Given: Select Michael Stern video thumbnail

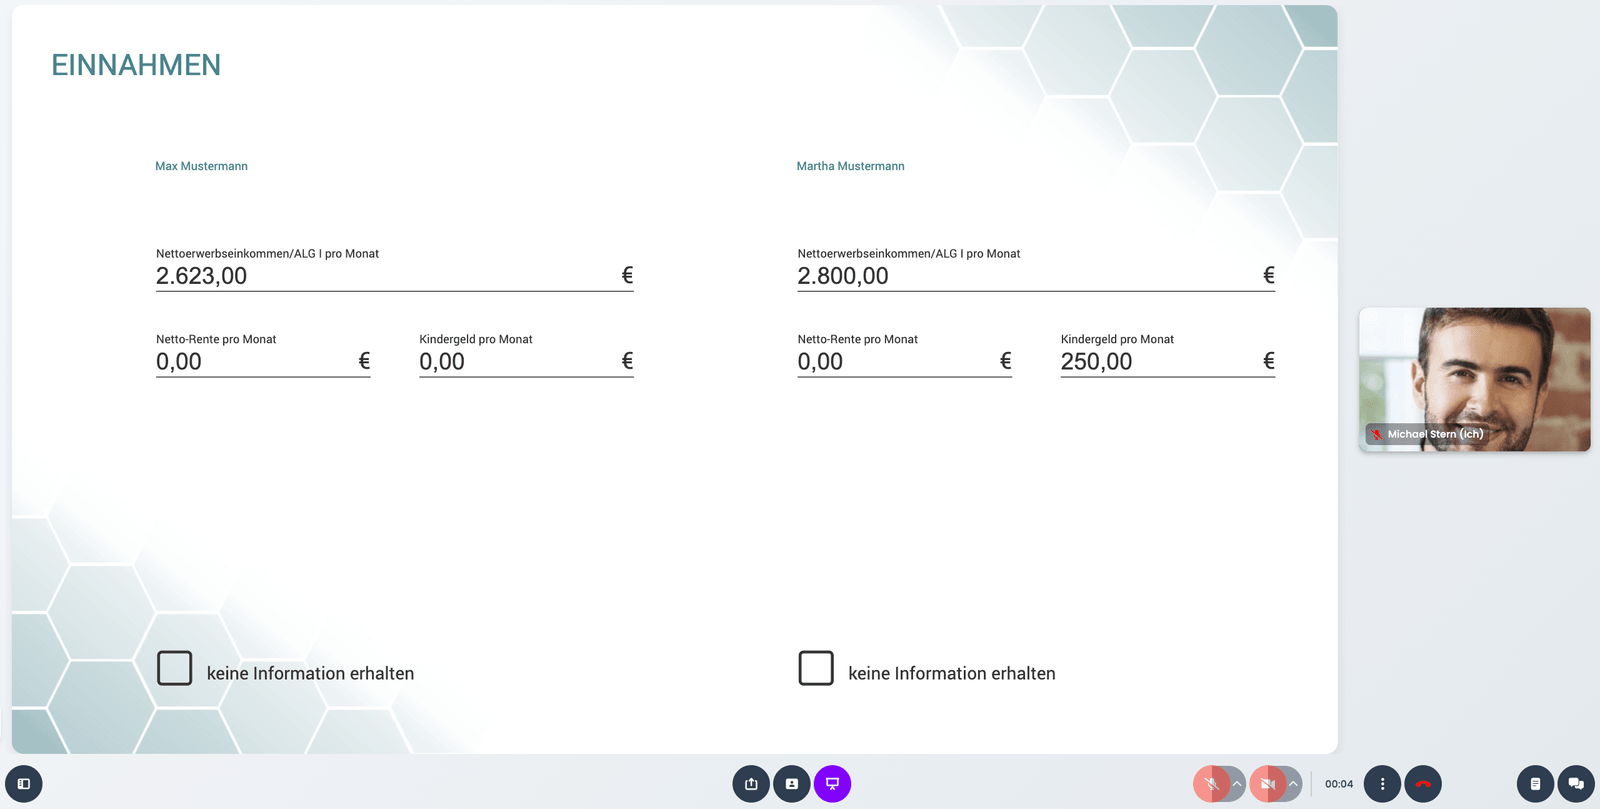Looking at the screenshot, I should (1475, 380).
